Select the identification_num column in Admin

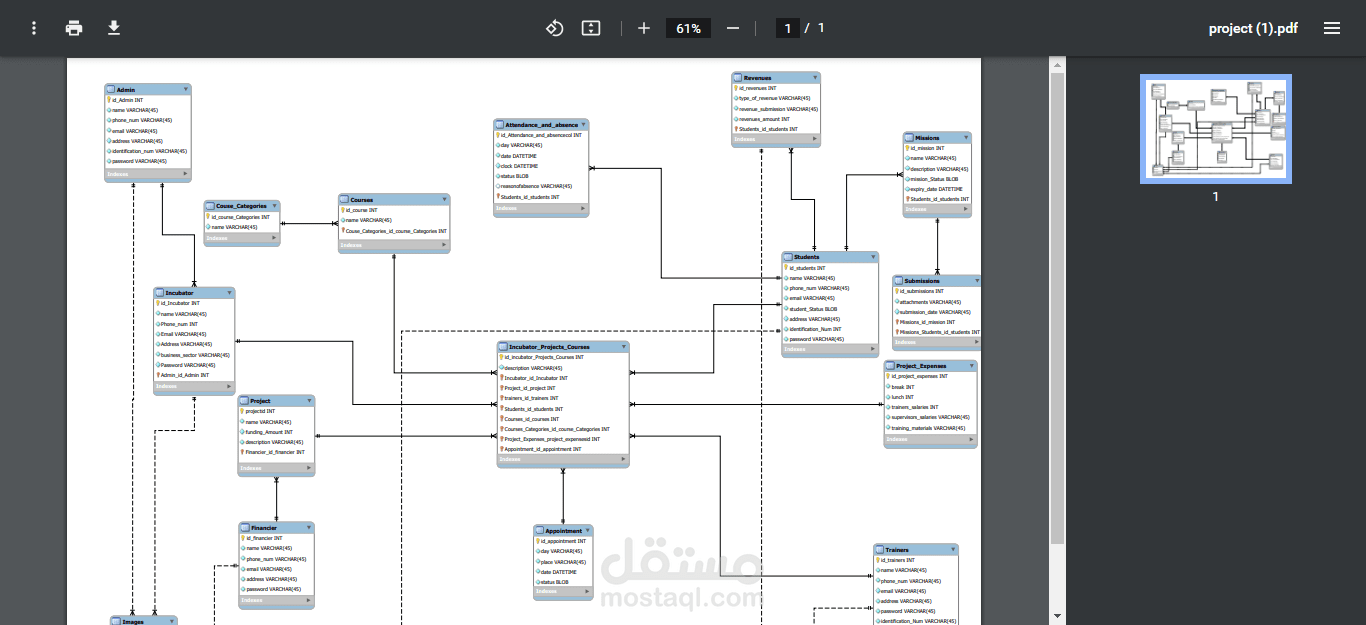pos(148,151)
